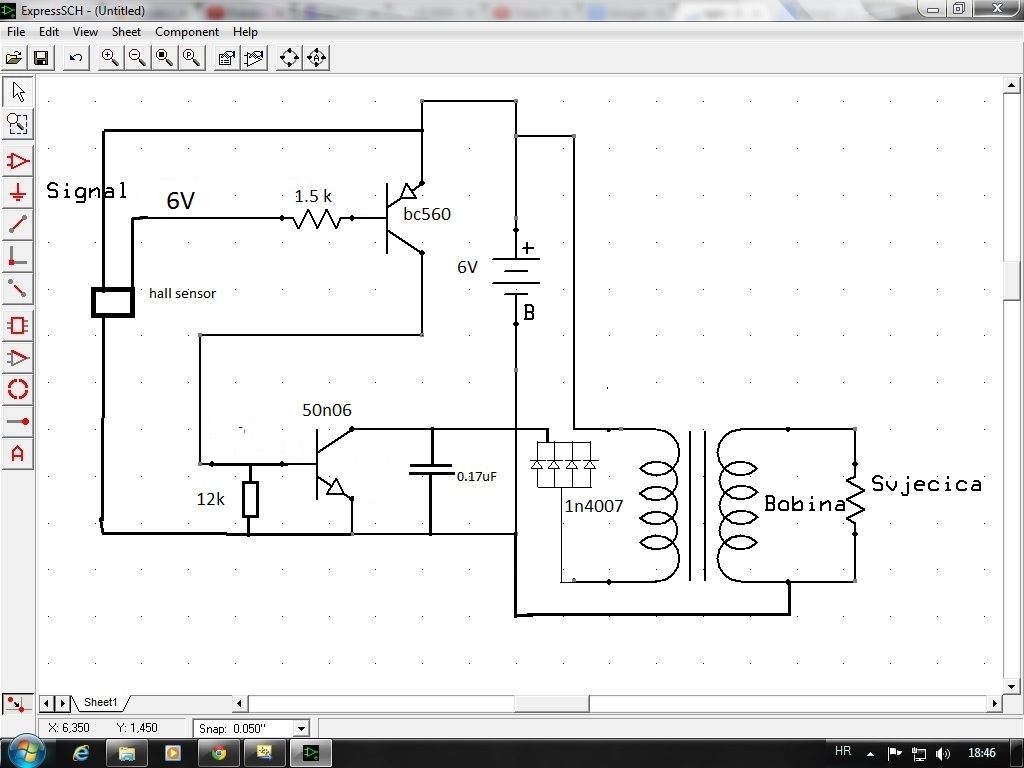Open the Edit menu

pos(48,31)
